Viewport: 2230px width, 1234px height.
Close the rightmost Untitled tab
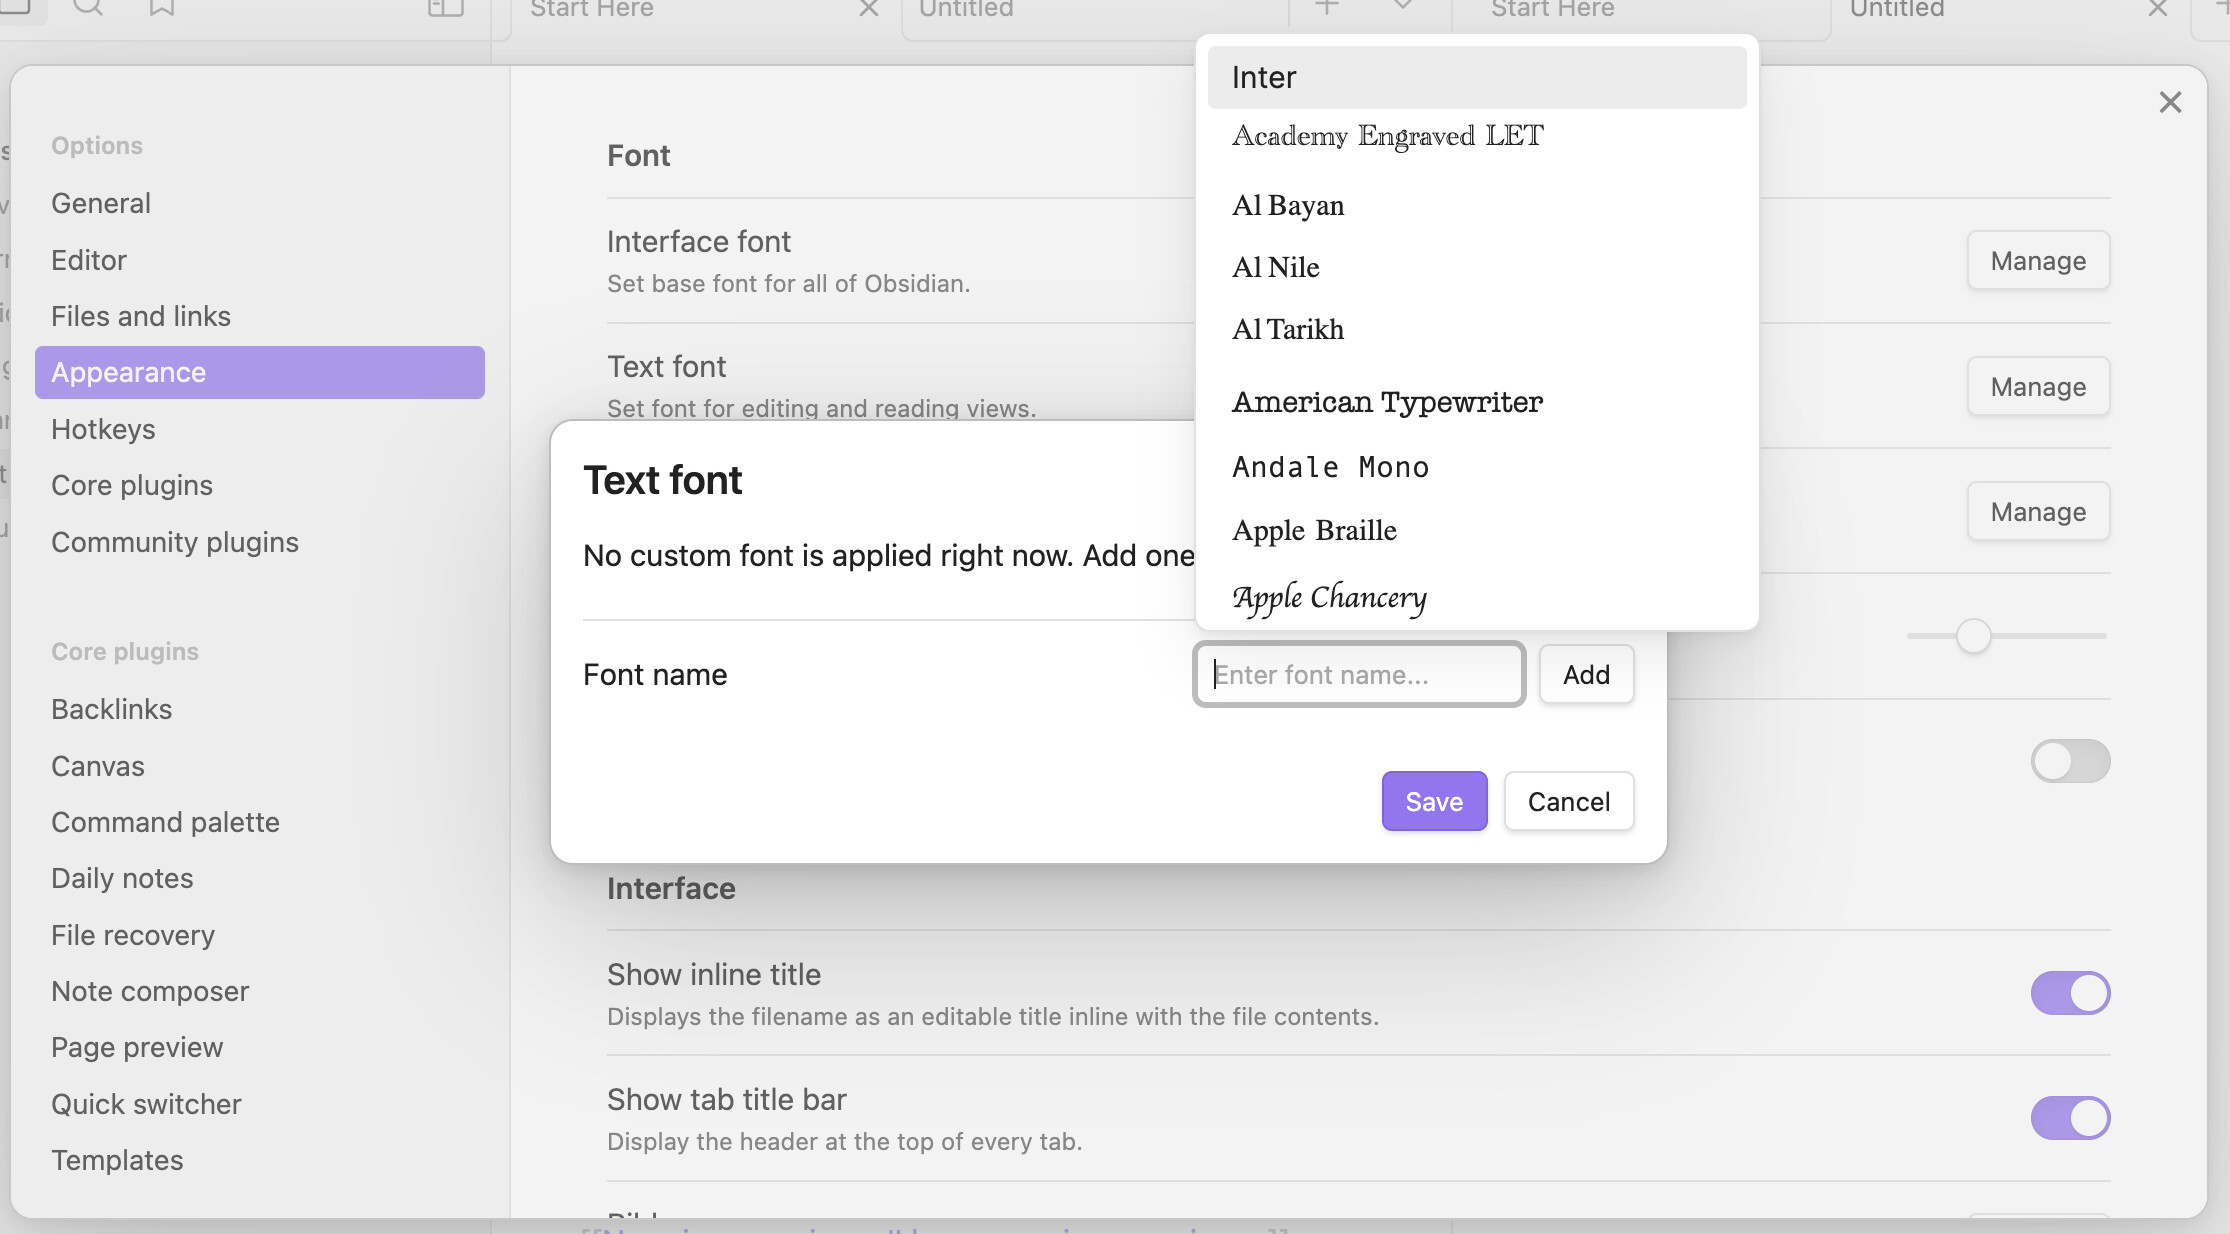pyautogui.click(x=2157, y=9)
